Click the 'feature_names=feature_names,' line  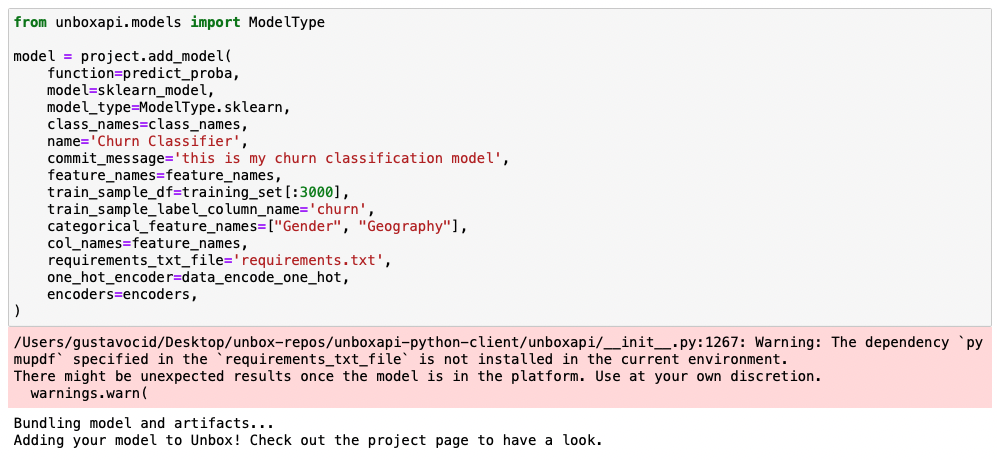(165, 175)
